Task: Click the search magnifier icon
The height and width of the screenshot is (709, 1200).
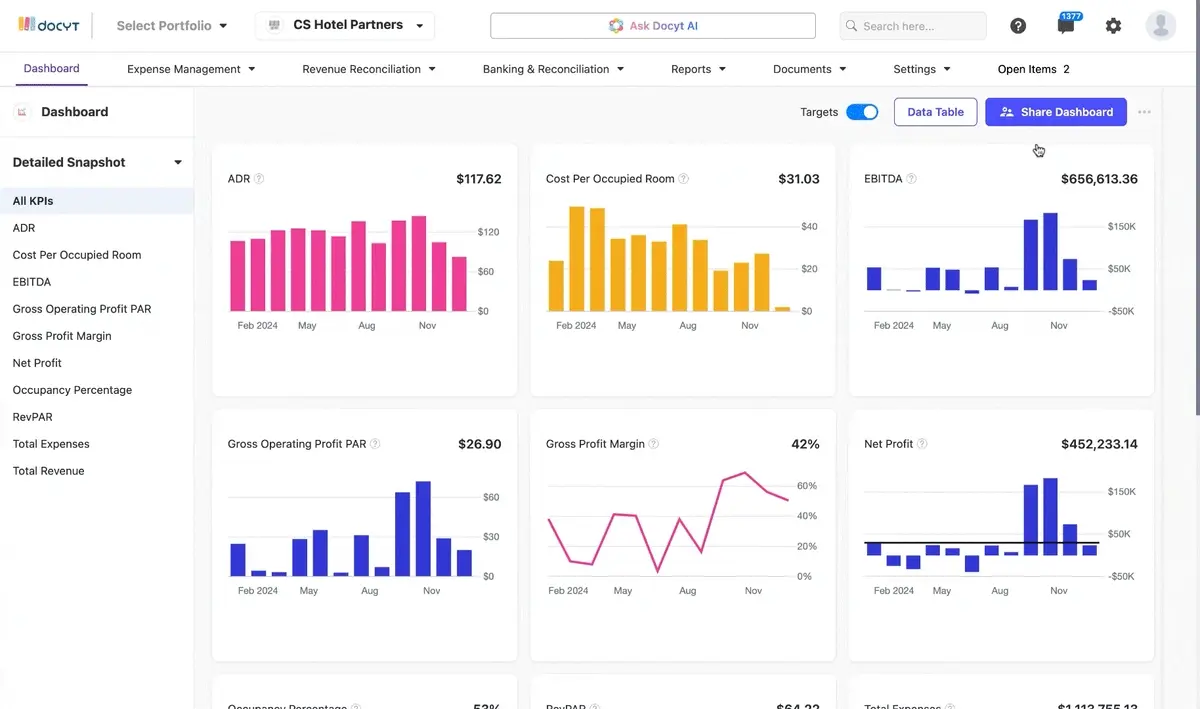Action: [852, 26]
